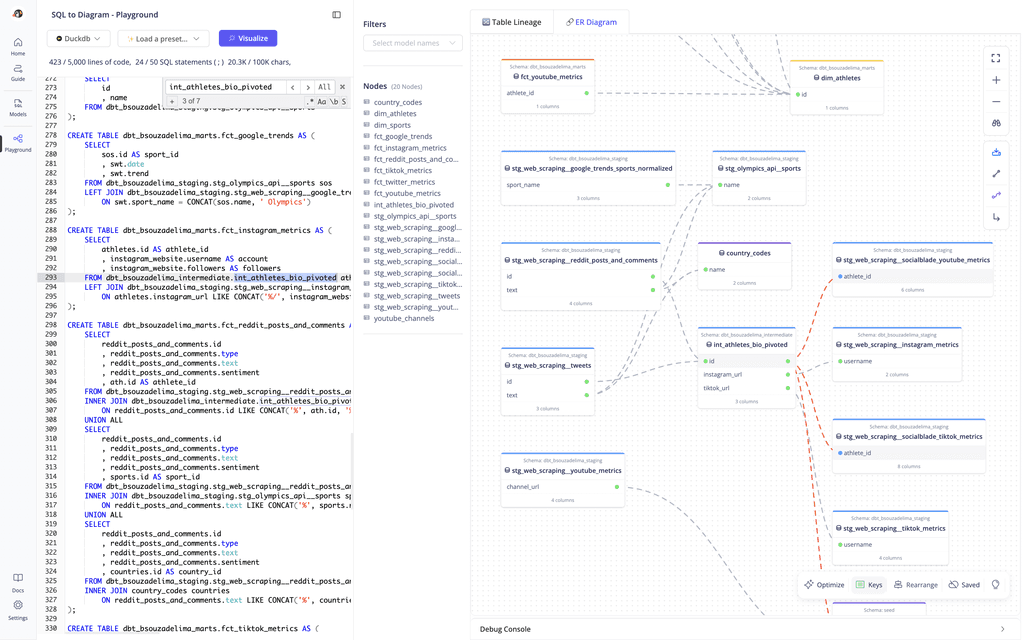Open the Models section from the sidebar

click(x=17, y=107)
